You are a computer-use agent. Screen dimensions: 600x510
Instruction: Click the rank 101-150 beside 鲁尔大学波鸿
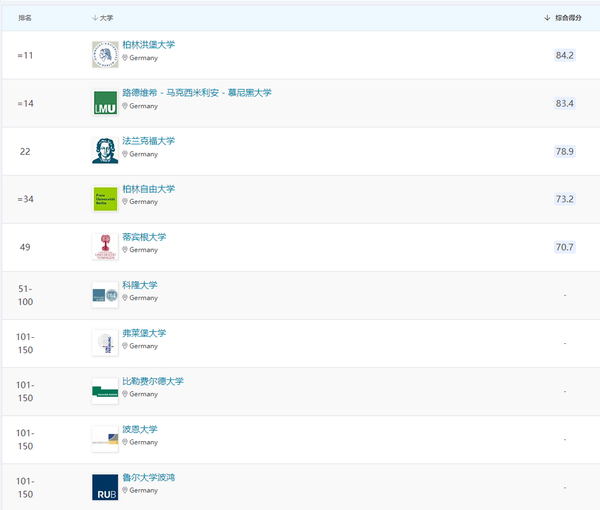(25, 487)
